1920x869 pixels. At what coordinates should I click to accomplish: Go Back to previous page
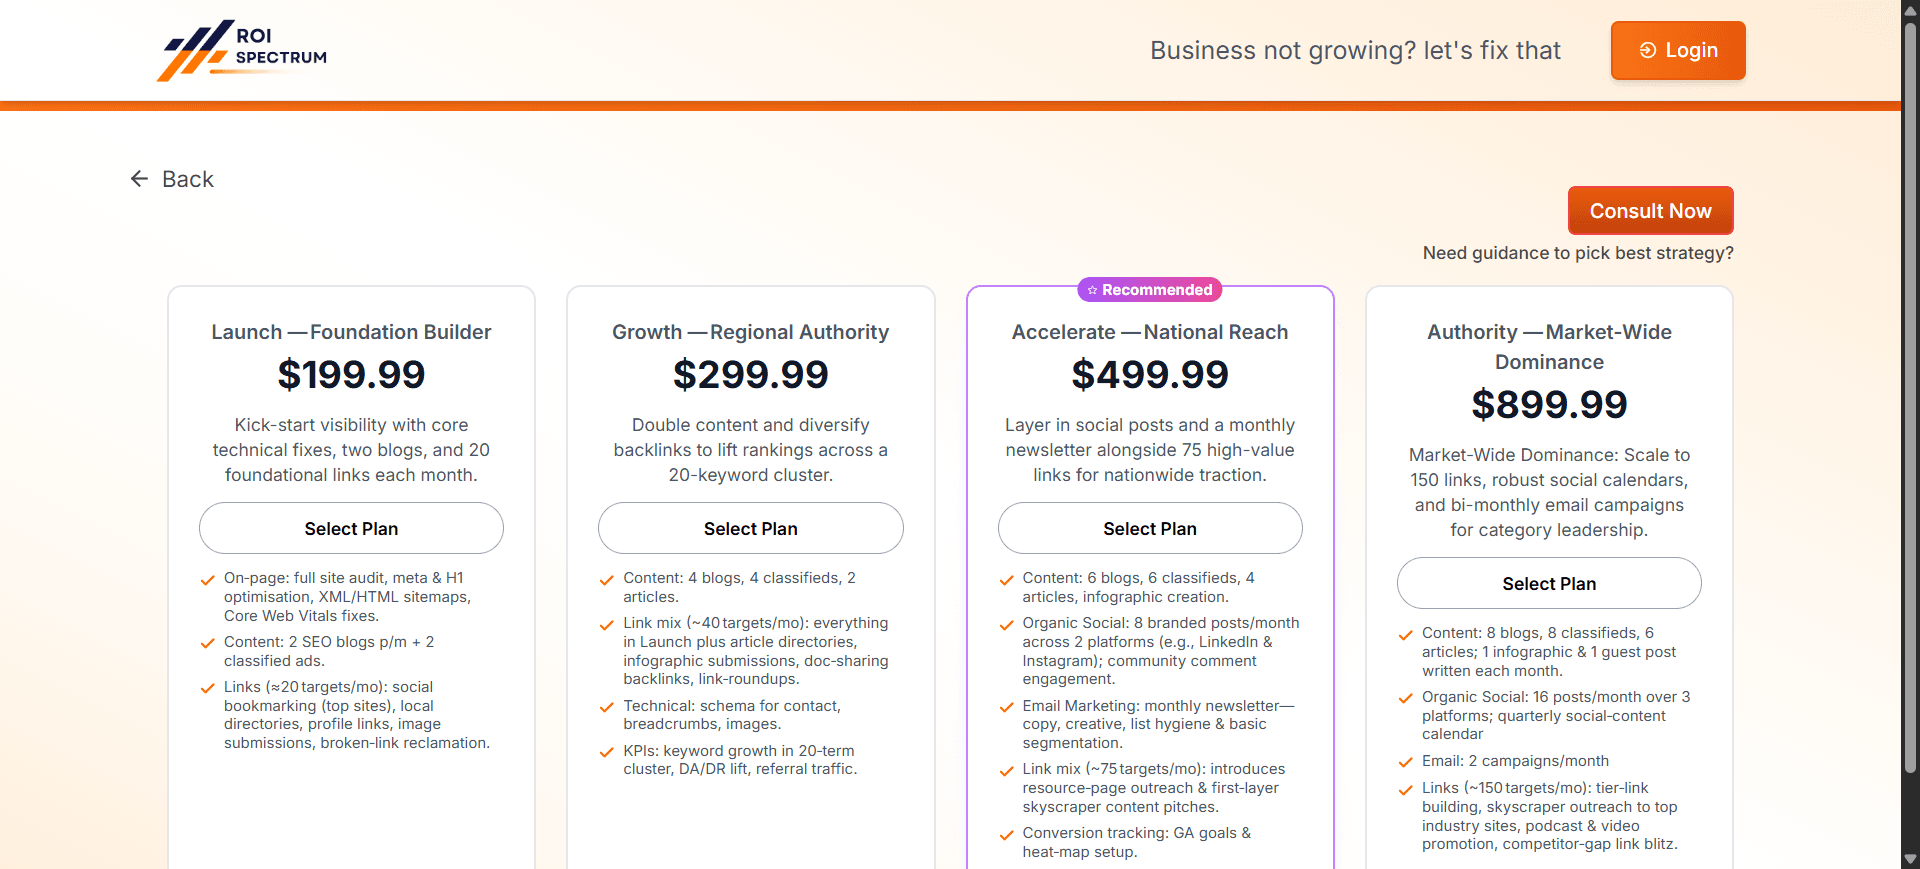point(187,179)
